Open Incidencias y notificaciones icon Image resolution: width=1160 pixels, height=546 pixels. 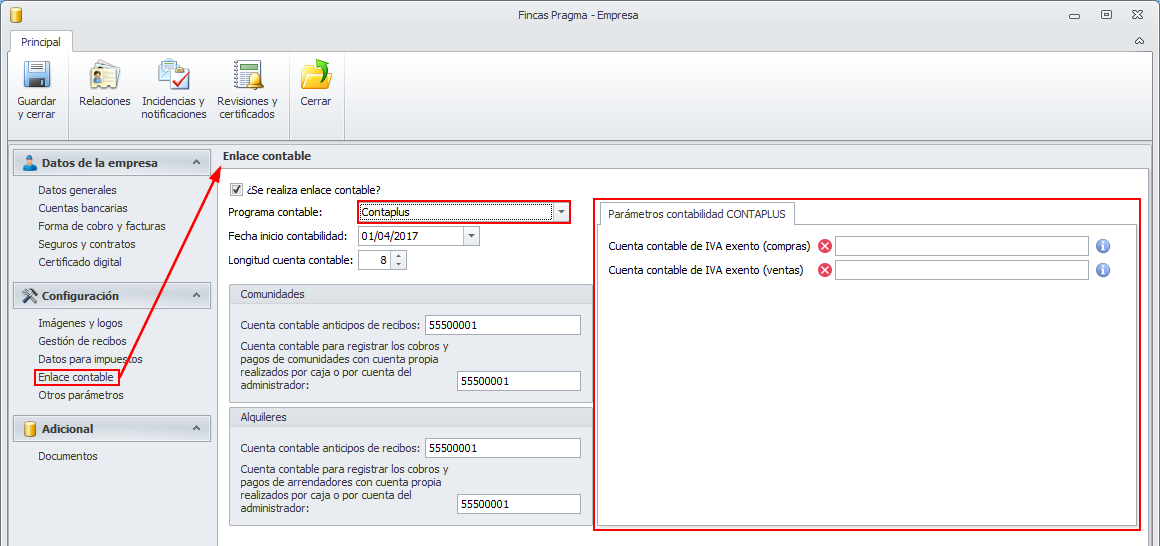pyautogui.click(x=174, y=74)
